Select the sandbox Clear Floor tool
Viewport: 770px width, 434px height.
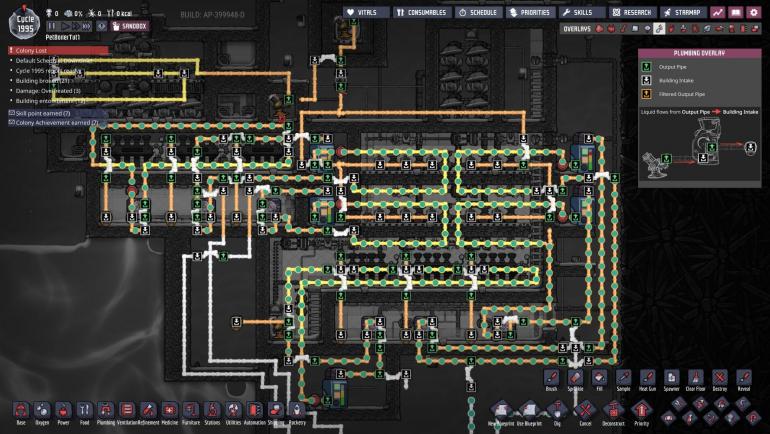coord(695,380)
